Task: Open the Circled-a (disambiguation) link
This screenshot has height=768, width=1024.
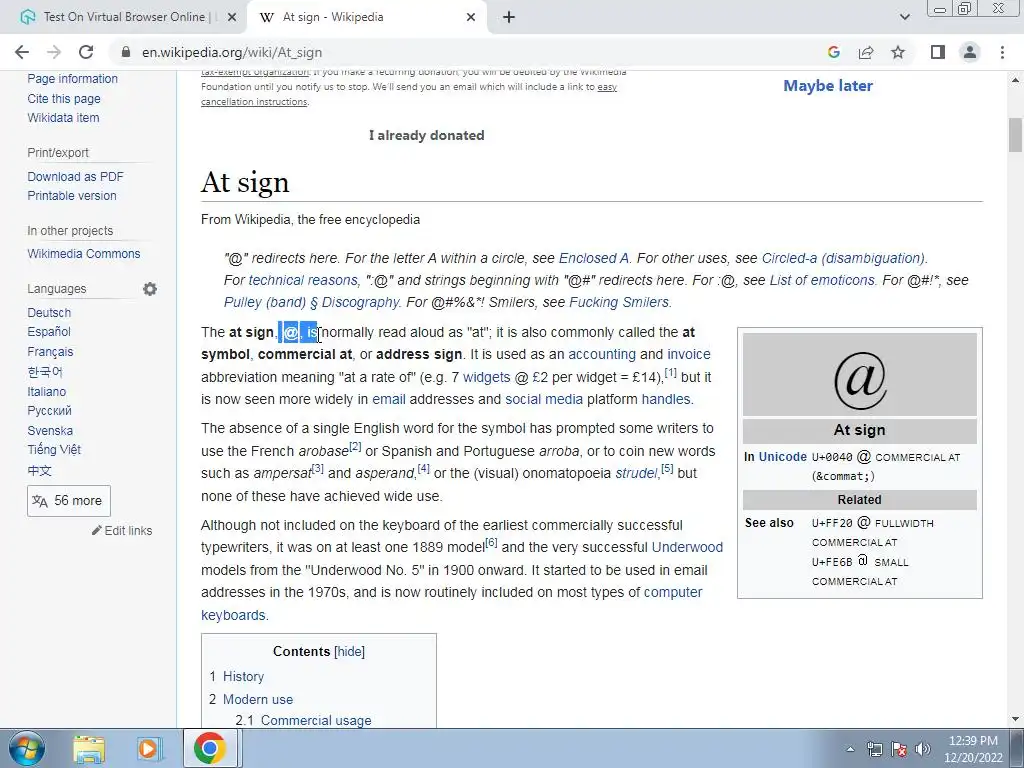Action: (843, 258)
